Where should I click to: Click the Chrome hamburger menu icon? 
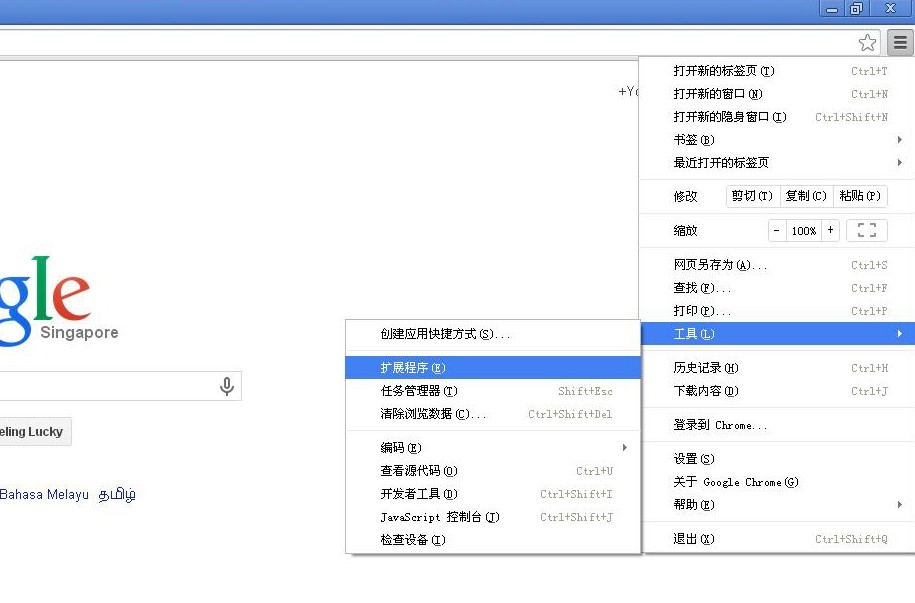pos(900,43)
